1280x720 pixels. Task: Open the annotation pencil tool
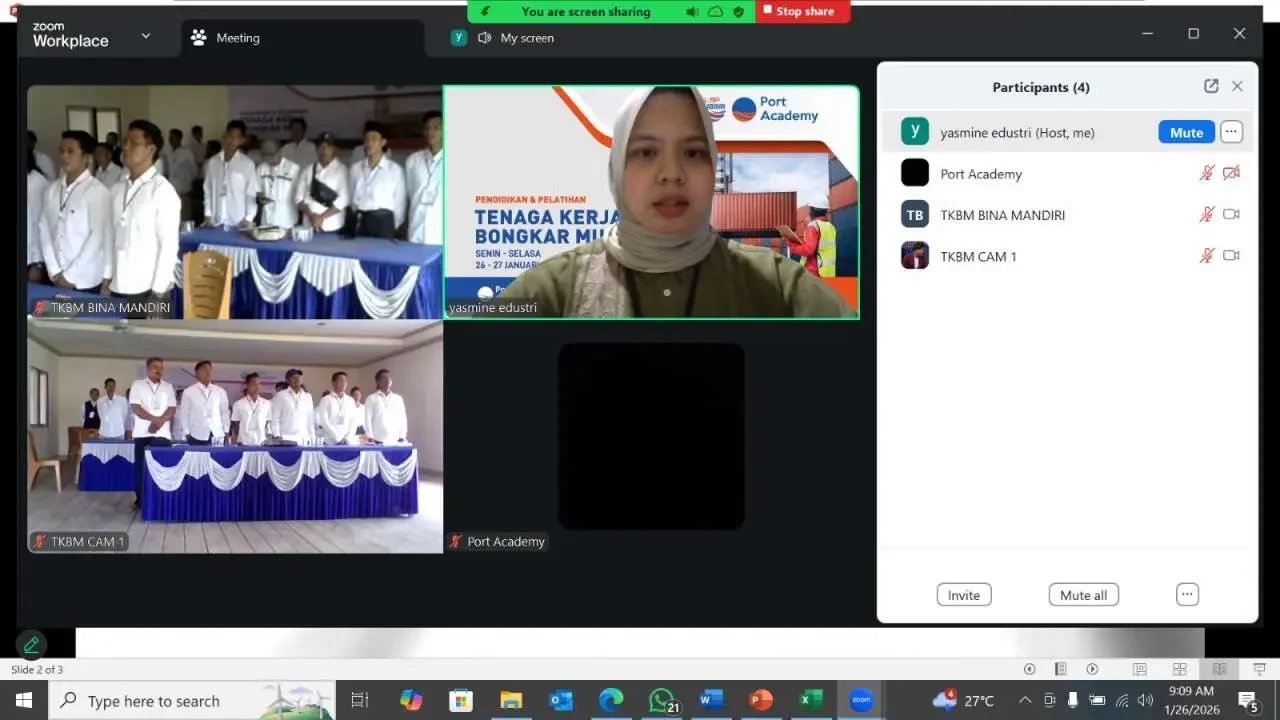point(31,645)
